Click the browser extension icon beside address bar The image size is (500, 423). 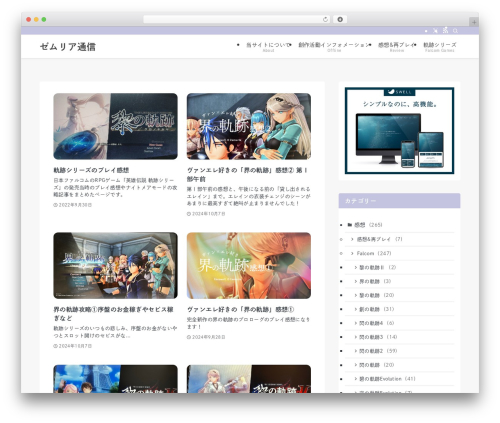[340, 19]
